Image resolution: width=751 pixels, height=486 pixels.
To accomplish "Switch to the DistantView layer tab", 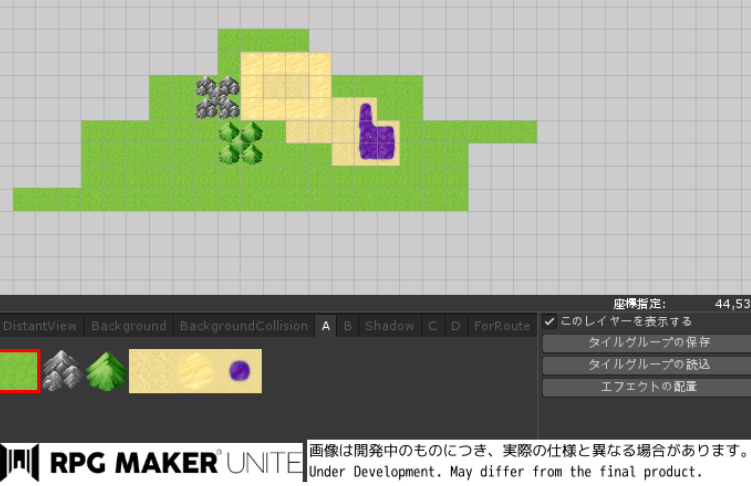I will (x=40, y=326).
